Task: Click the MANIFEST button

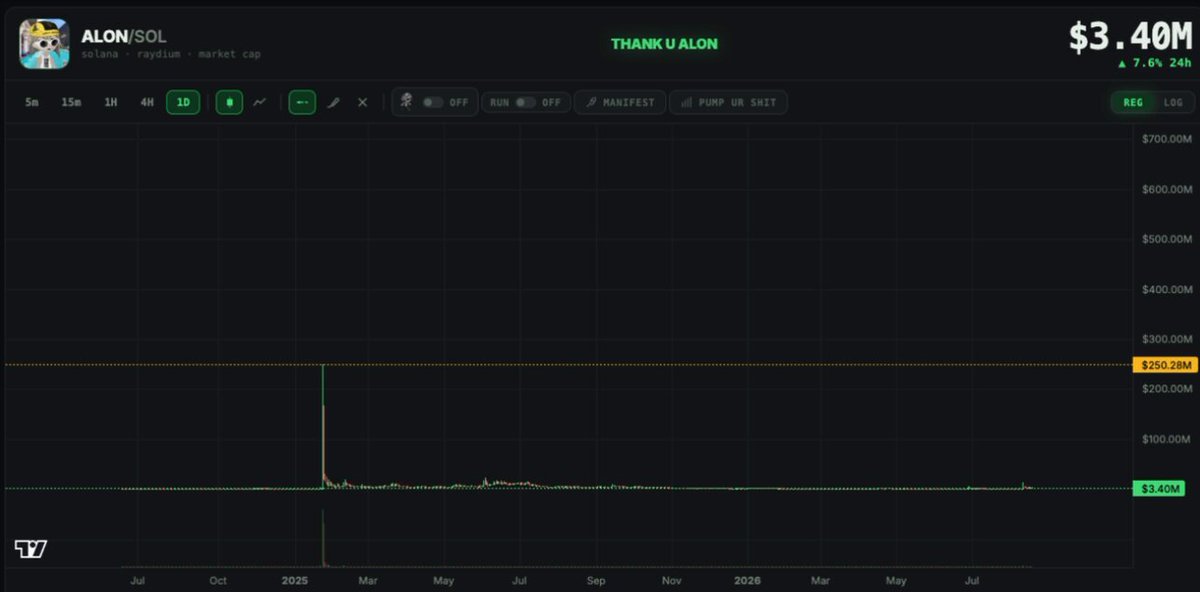Action: point(620,102)
